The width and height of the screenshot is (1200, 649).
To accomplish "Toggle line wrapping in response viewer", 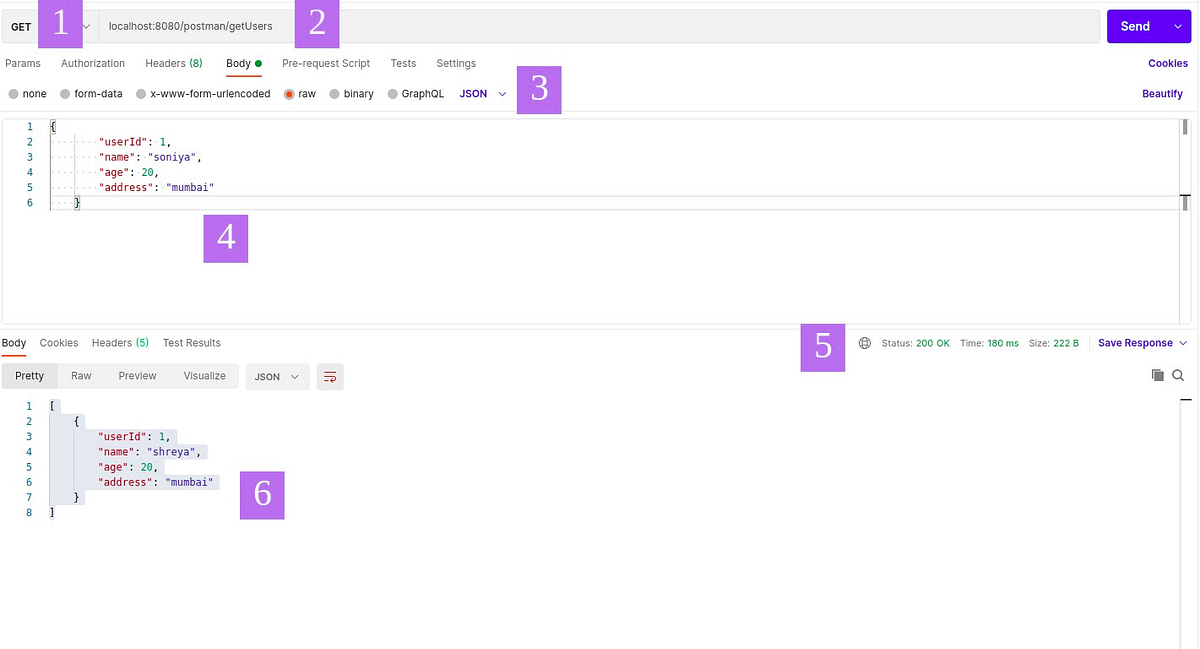I will [330, 376].
